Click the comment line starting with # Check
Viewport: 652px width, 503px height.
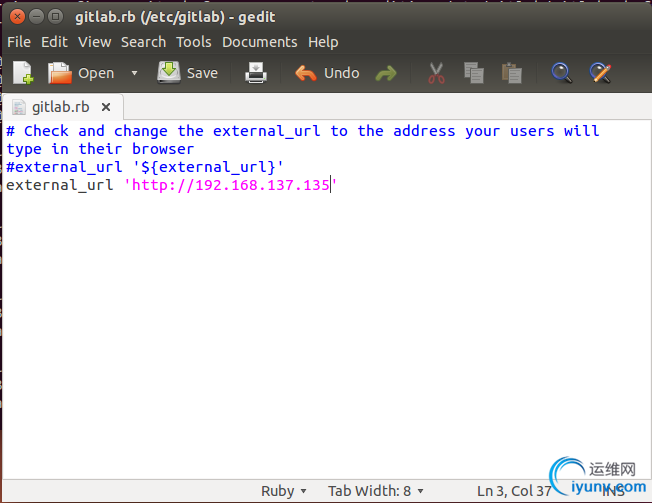303,131
